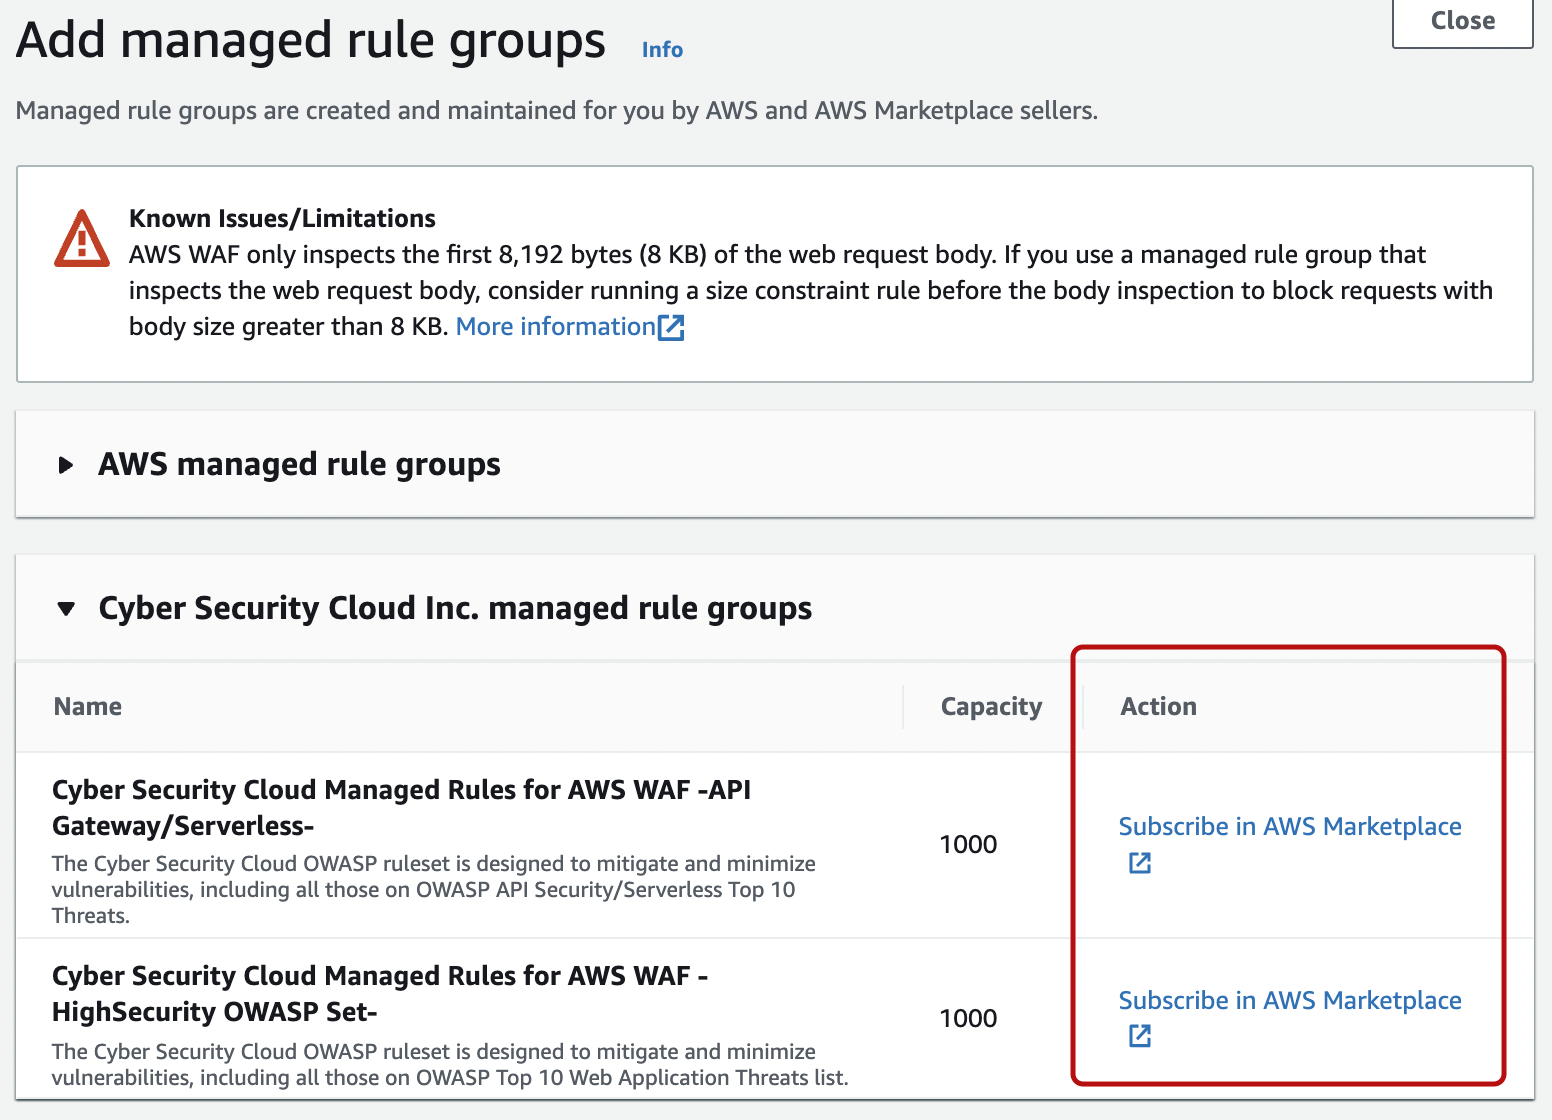Click description mentioning Top 10 Web Application Threats
The width and height of the screenshot is (1552, 1120).
[450, 1065]
